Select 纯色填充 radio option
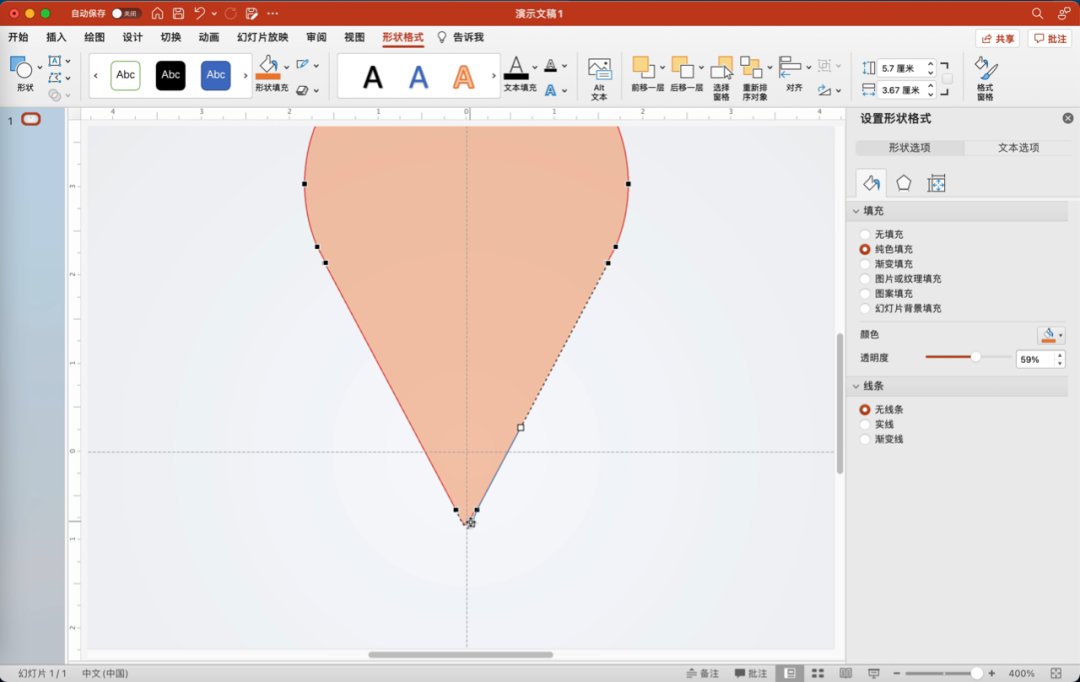Viewport: 1080px width, 682px height. [x=864, y=249]
